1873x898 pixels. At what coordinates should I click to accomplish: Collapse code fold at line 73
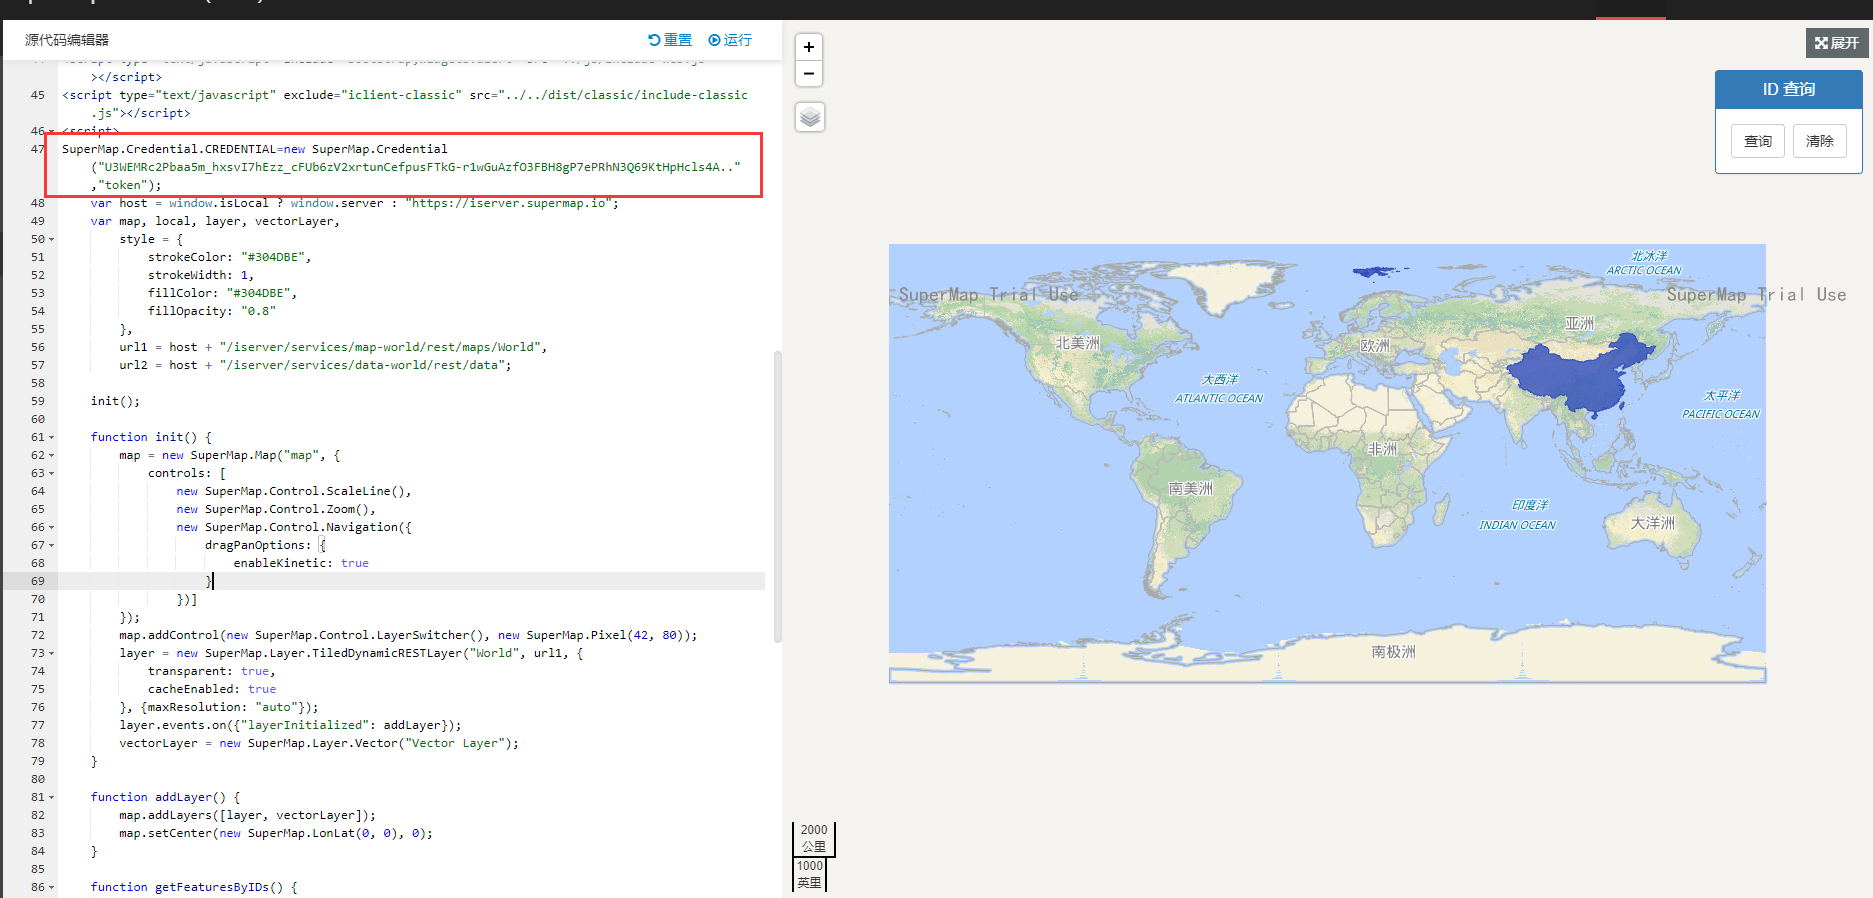[x=52, y=653]
